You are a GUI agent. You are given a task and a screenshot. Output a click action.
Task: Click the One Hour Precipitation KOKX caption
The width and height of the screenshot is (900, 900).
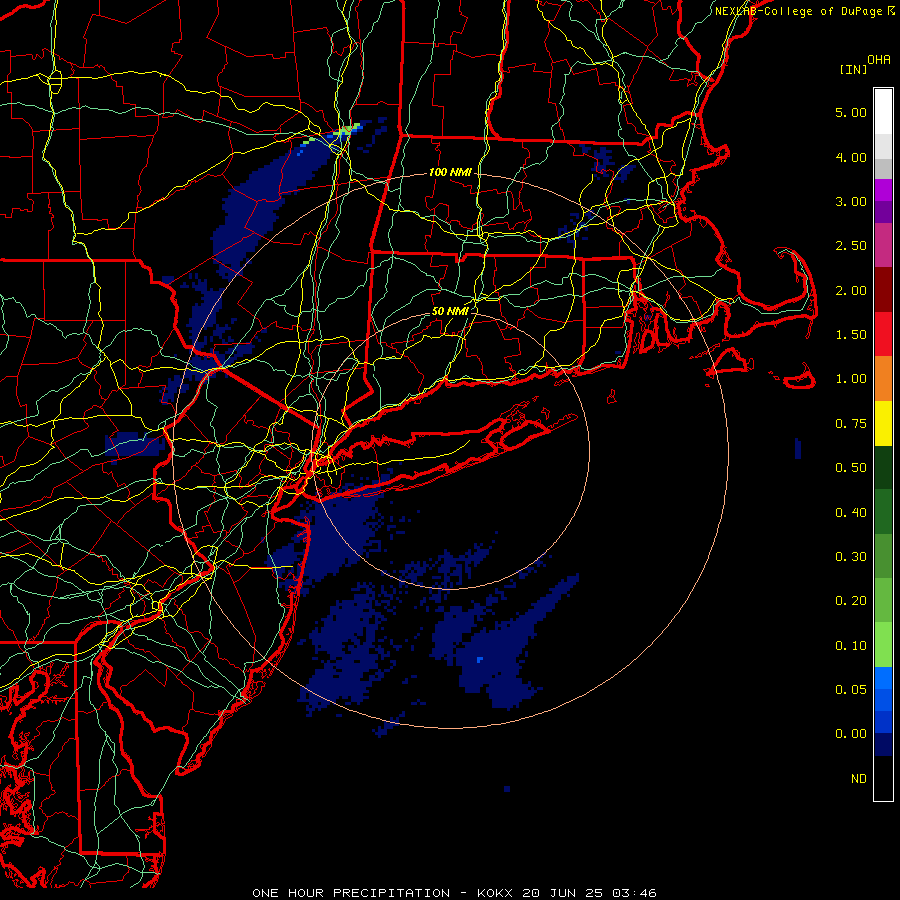tap(455, 893)
